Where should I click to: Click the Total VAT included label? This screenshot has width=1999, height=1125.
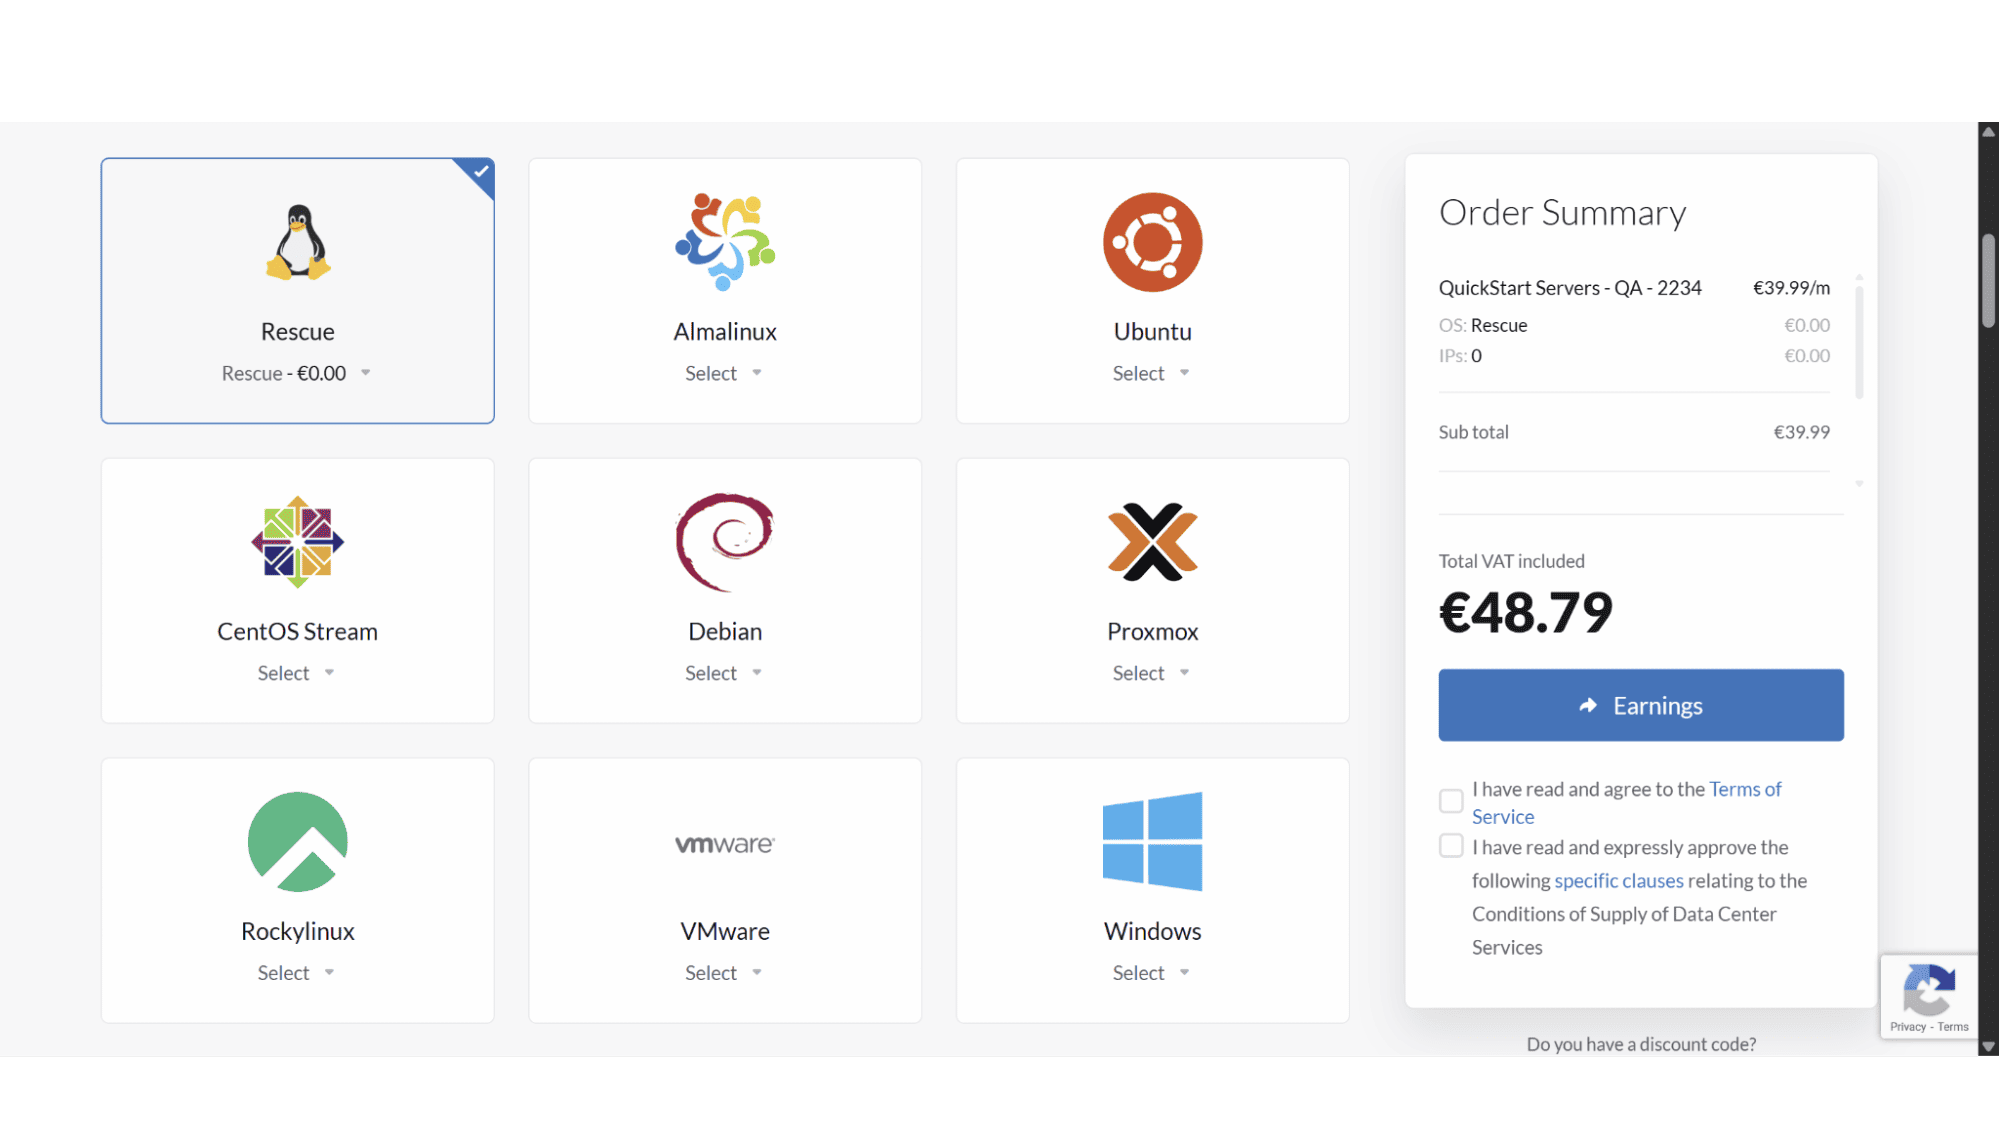(x=1511, y=561)
